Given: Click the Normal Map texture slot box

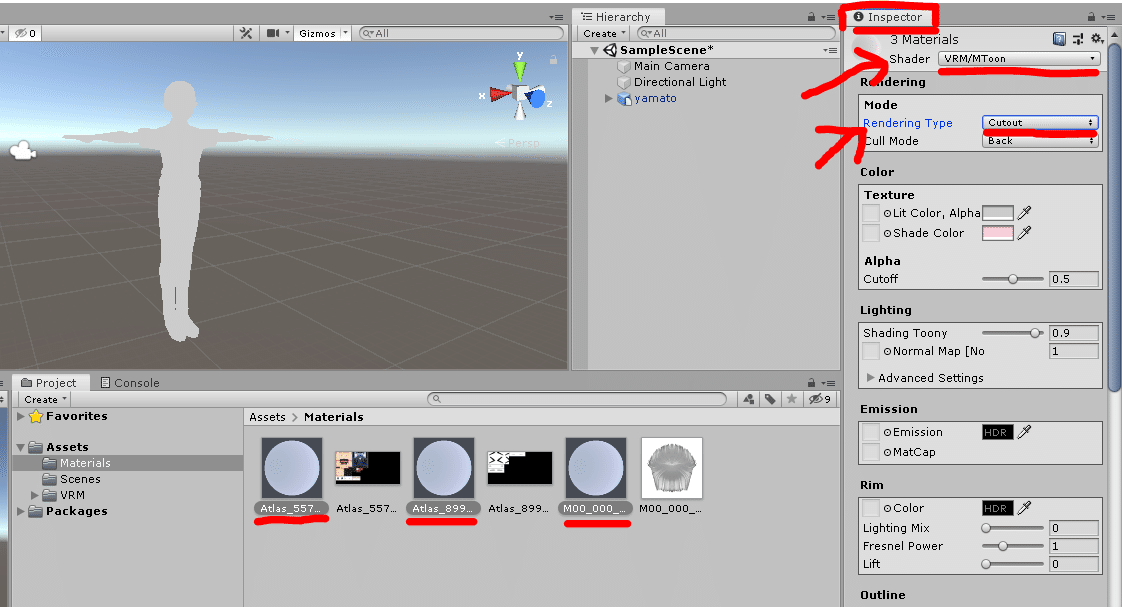Looking at the screenshot, I should coord(871,351).
